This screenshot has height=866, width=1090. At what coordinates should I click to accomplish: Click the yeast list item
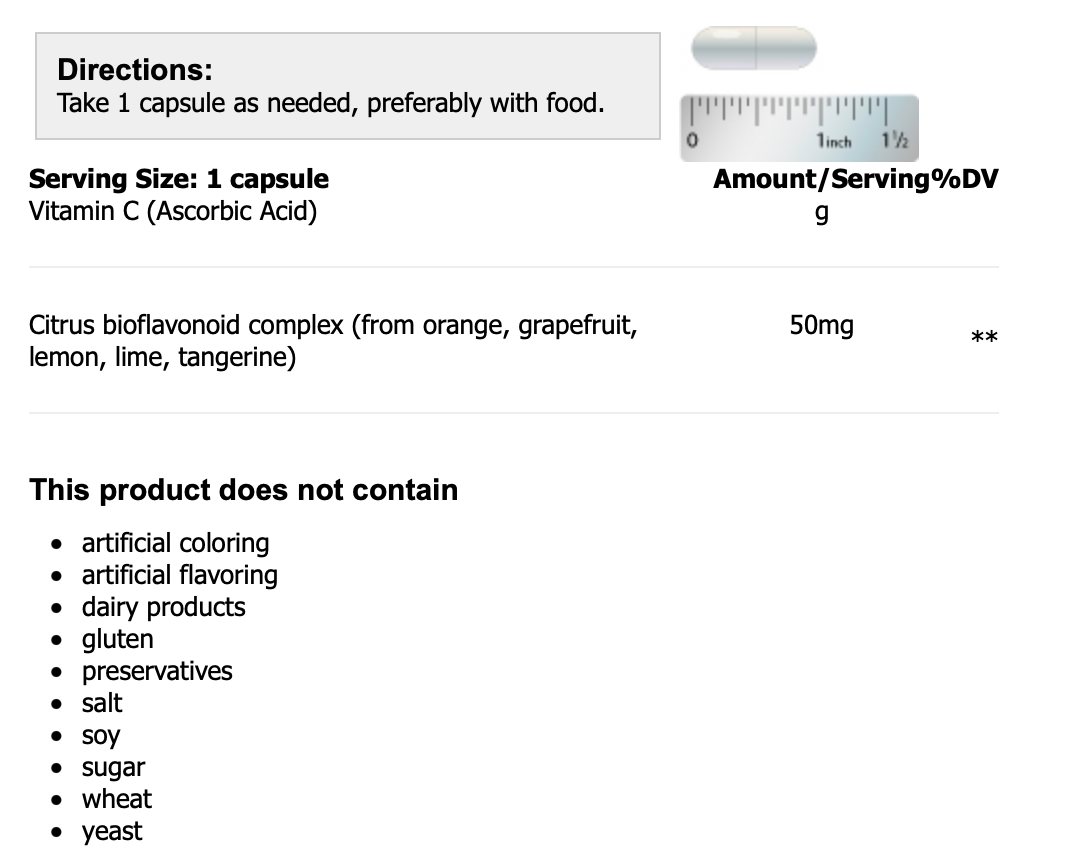click(x=112, y=831)
